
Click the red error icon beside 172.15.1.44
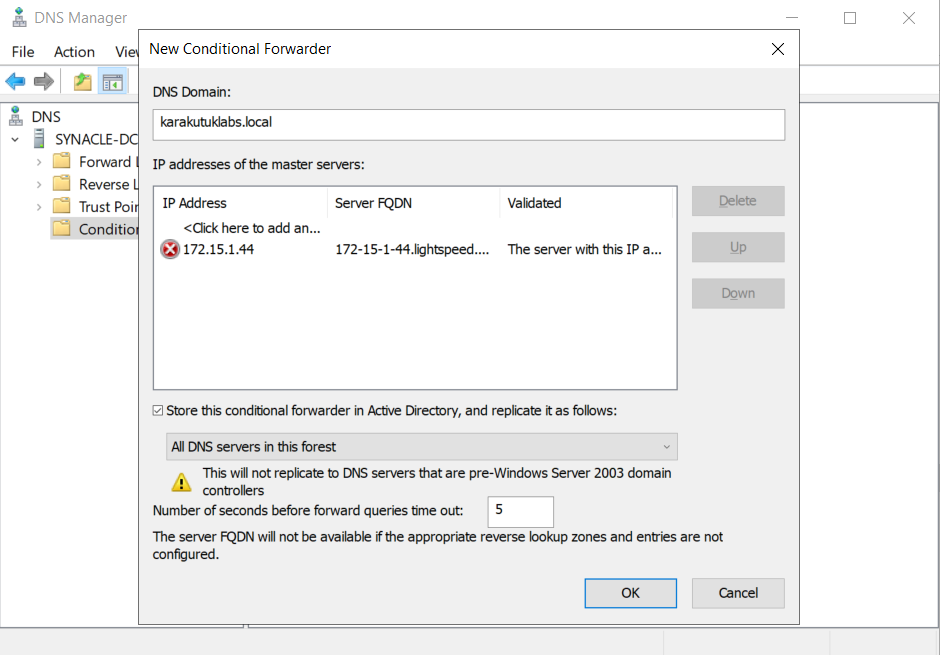pos(170,249)
